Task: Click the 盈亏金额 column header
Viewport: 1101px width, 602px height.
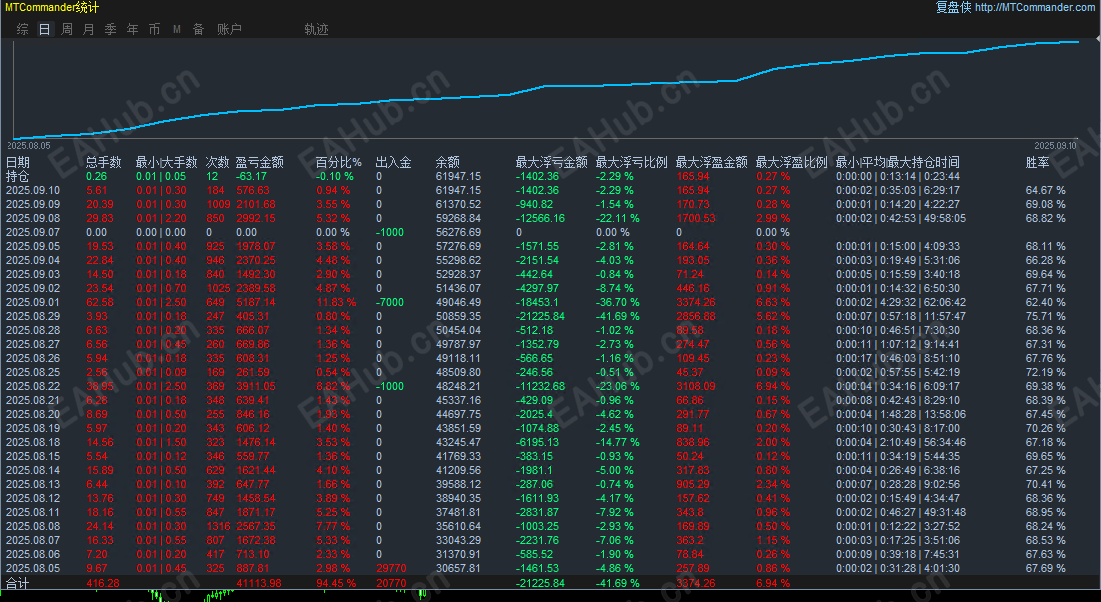Action: click(259, 162)
